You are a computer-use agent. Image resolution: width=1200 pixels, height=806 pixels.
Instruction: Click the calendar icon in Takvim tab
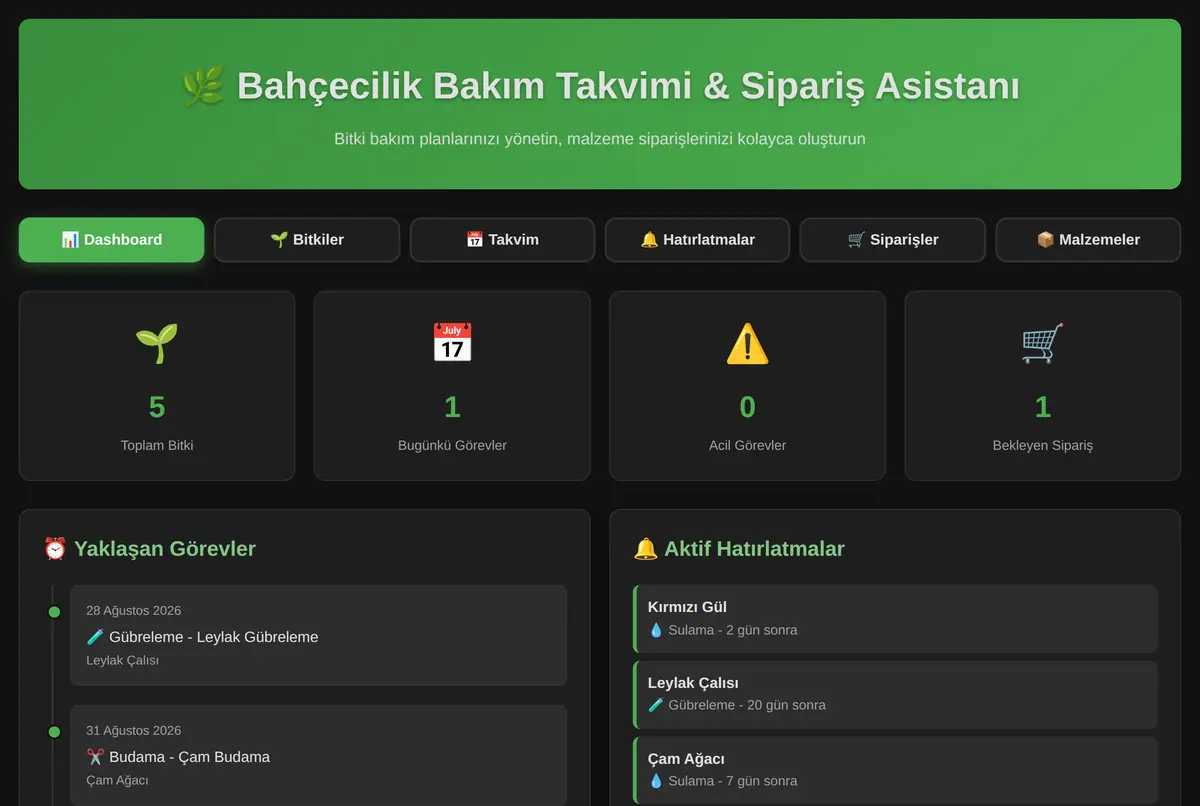point(475,240)
